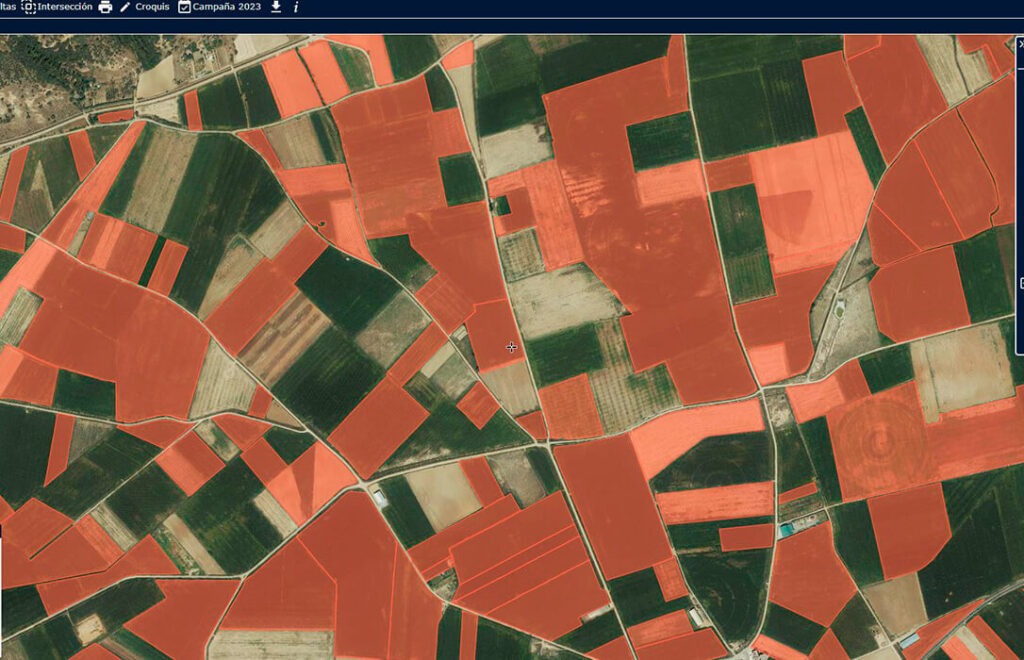The height and width of the screenshot is (660, 1024).
Task: Toggle the small box on right panel edge
Action: click(x=1020, y=284)
